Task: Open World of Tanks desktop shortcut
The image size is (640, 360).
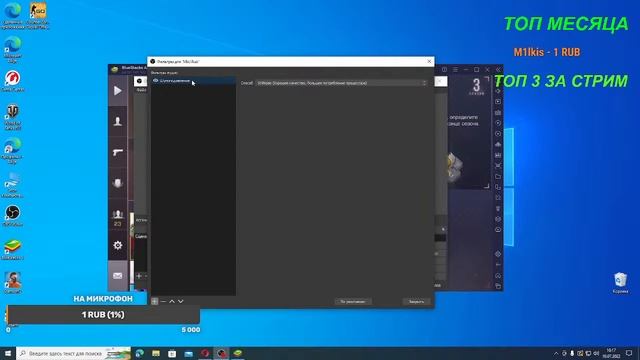Action: pyautogui.click(x=13, y=117)
